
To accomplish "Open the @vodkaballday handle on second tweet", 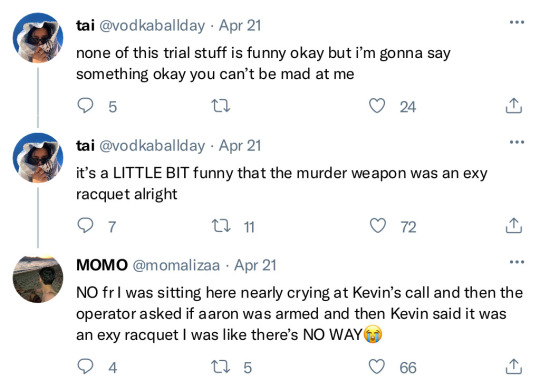I will pos(152,146).
